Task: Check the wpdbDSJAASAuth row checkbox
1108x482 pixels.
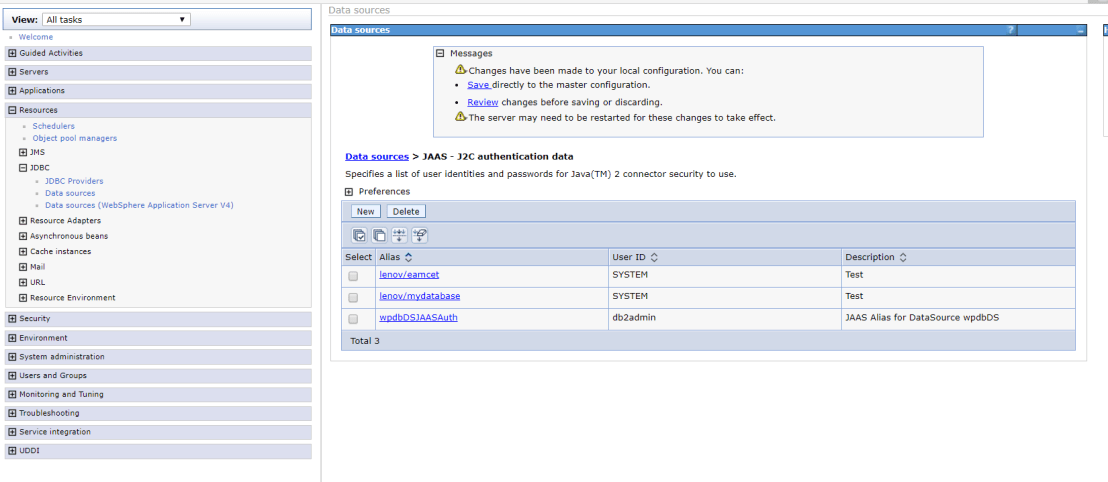Action: [353, 319]
